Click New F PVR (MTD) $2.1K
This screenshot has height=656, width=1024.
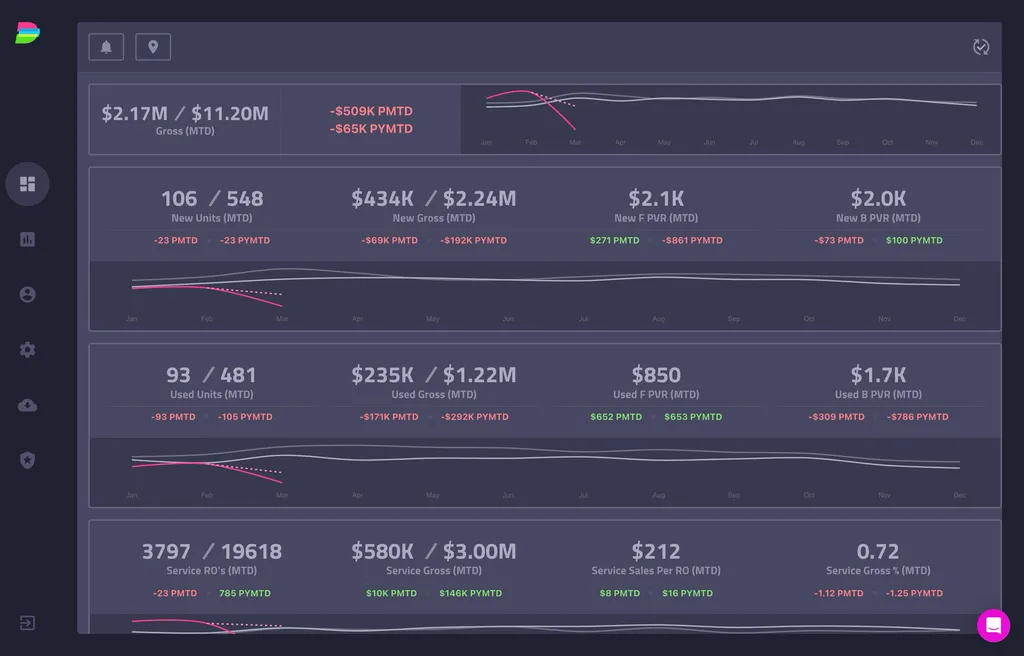click(x=656, y=198)
